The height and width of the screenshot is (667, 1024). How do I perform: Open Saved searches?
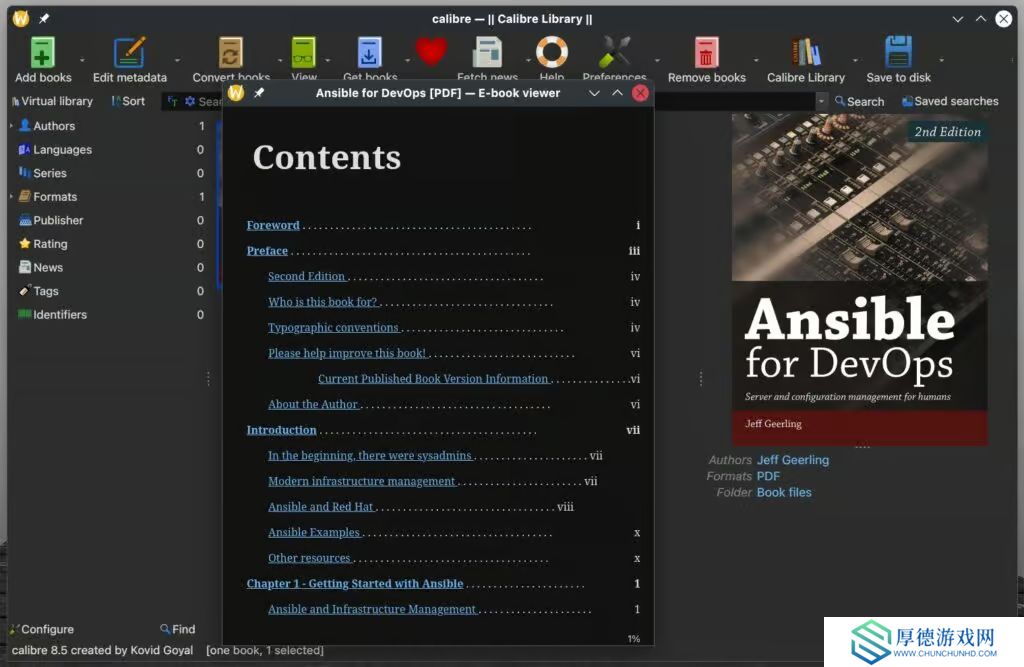[950, 101]
